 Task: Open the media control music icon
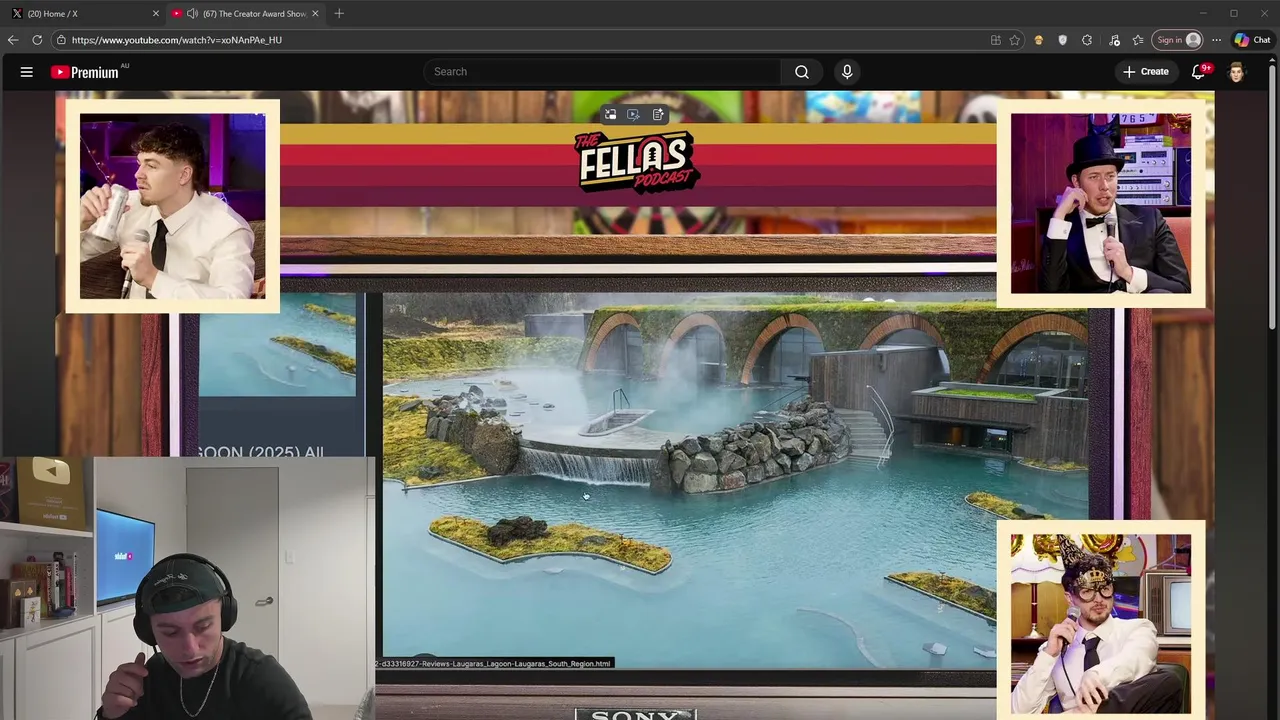(x=1115, y=40)
